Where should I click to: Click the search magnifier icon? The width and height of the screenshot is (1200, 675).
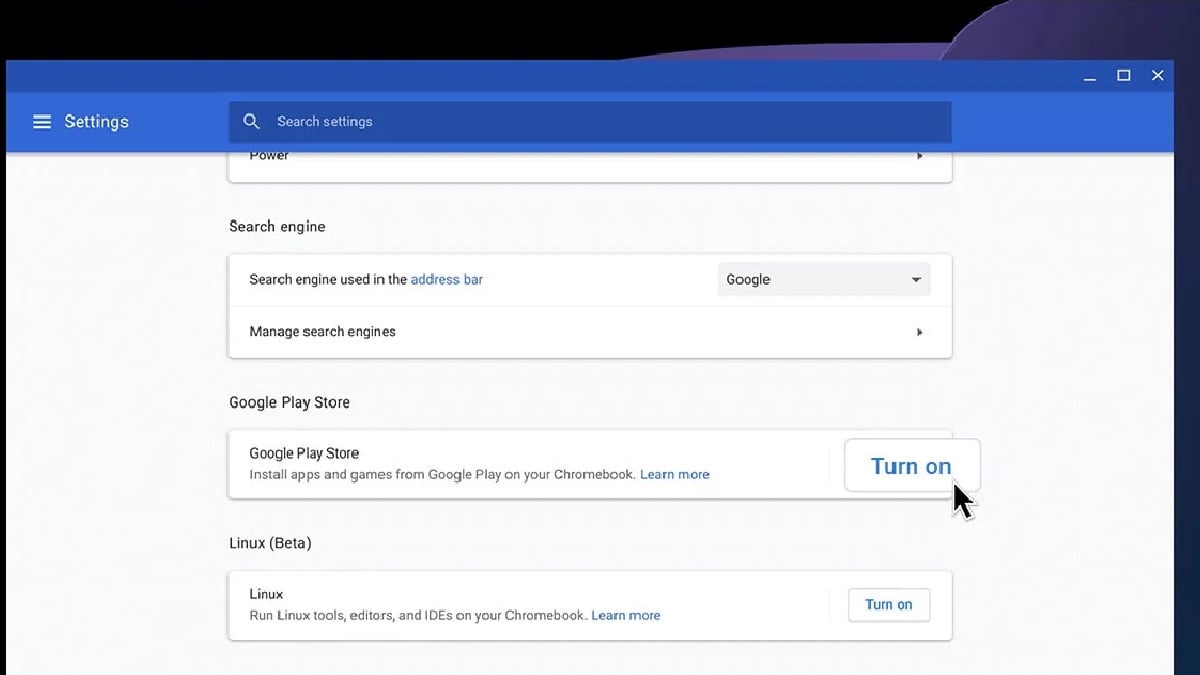(x=252, y=121)
